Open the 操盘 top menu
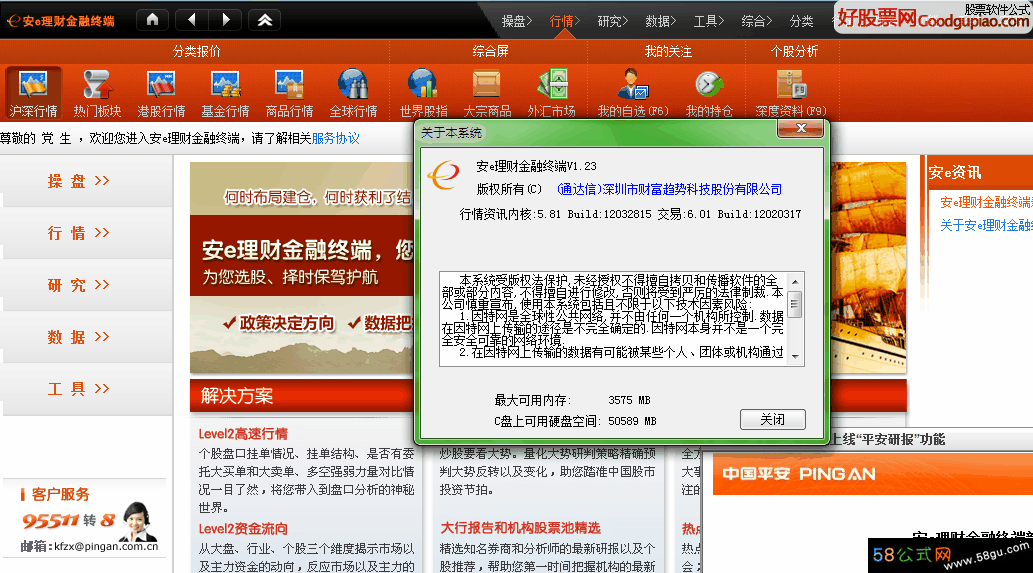1033x573 pixels. tap(516, 22)
